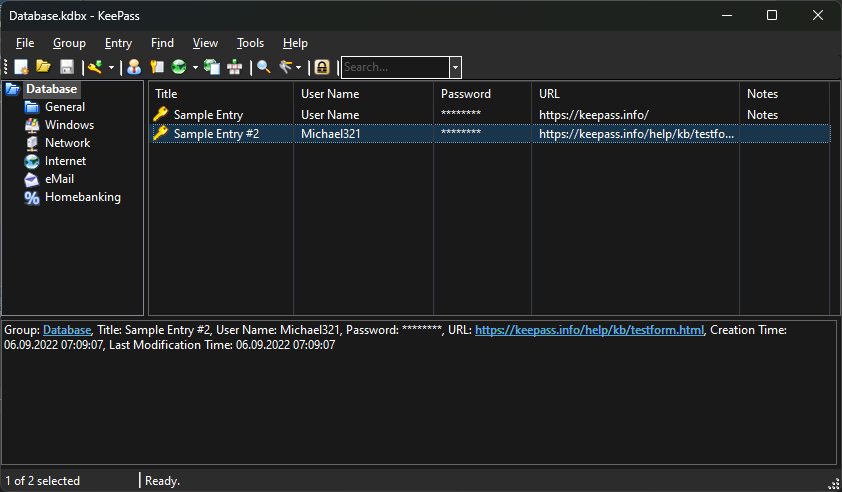Click into the Search input box

click(396, 67)
